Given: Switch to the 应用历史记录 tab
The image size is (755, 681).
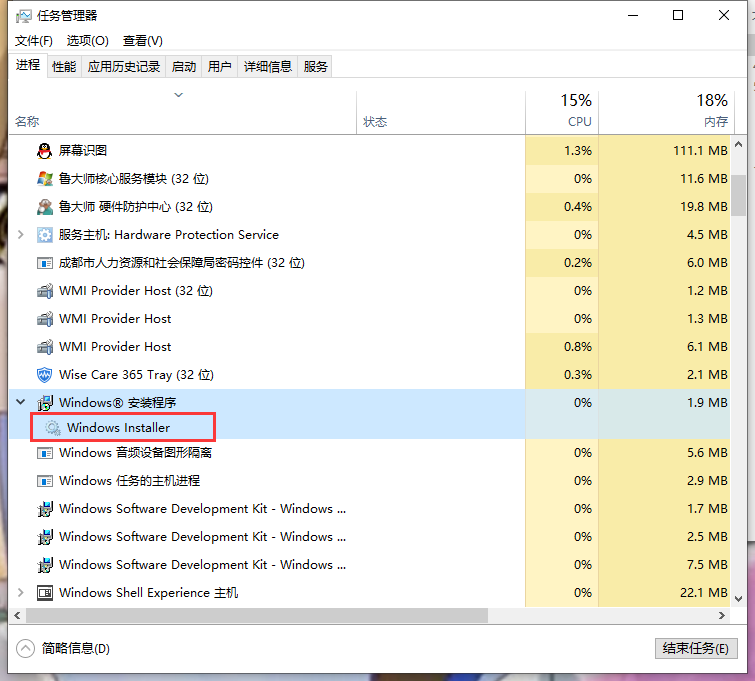Looking at the screenshot, I should pyautogui.click(x=124, y=66).
